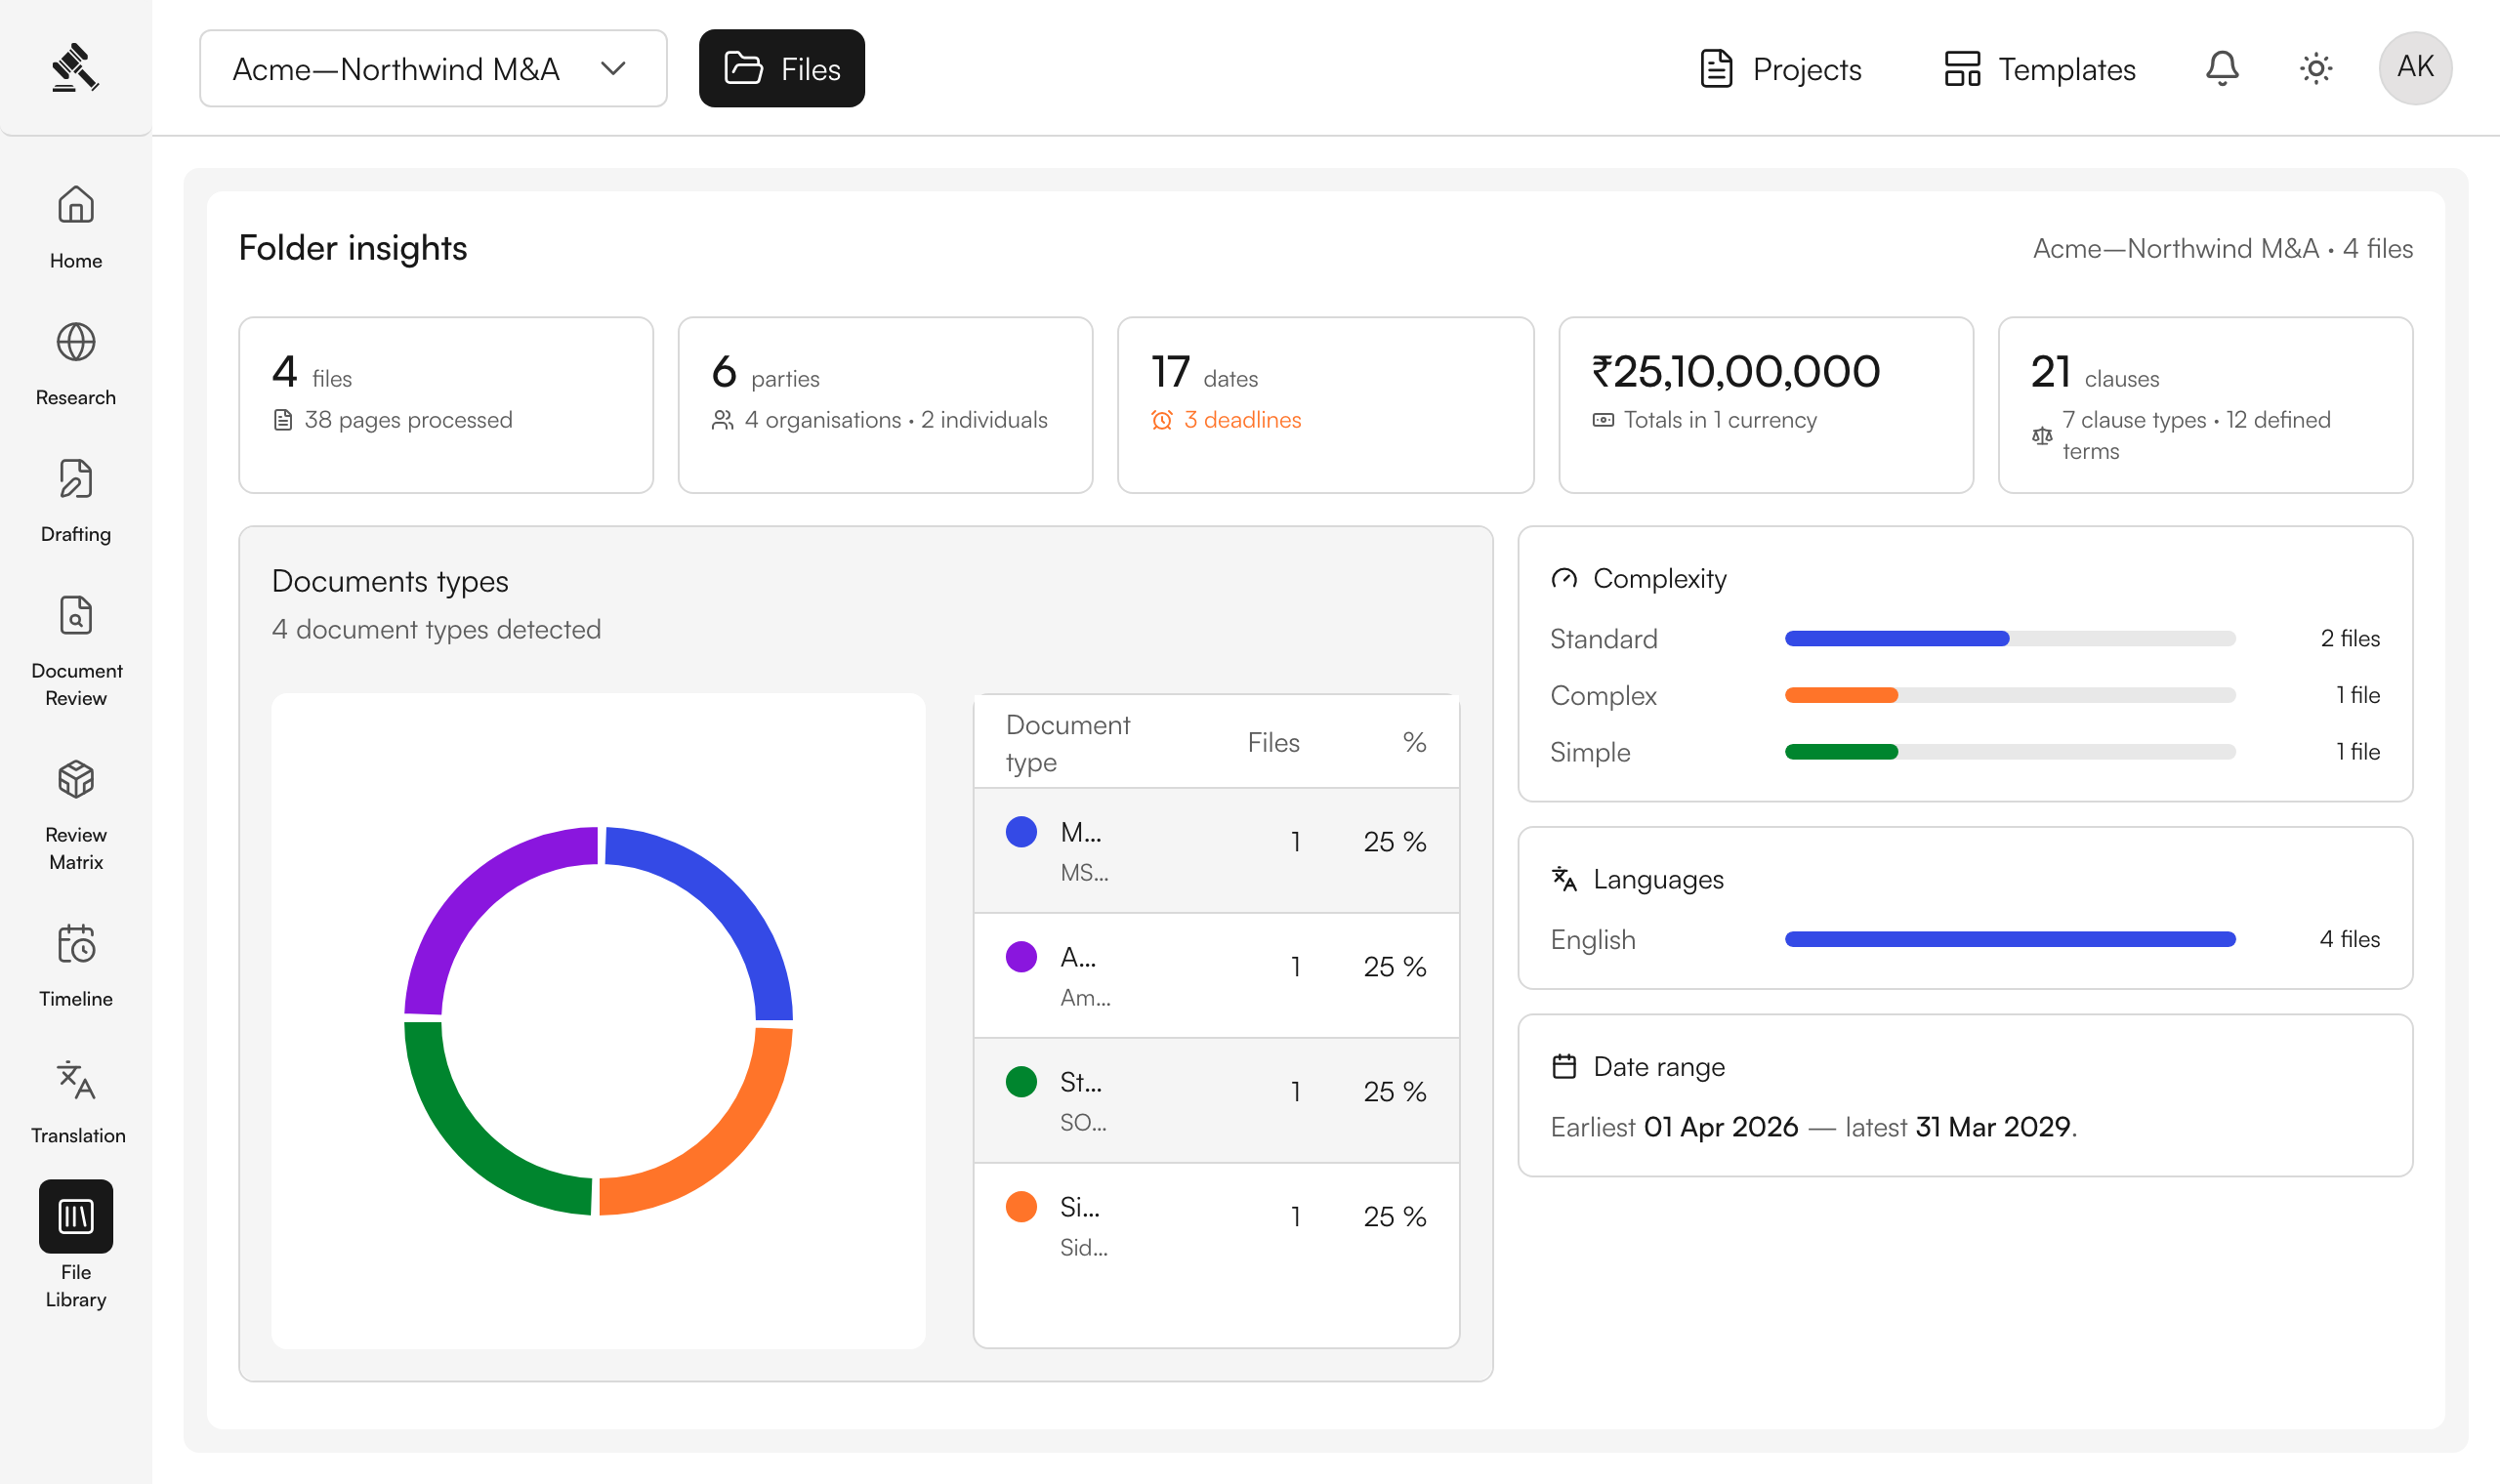Click the 'Acme—Northwind M&A · 4 files' label
The image size is (2500, 1484).
[2223, 249]
